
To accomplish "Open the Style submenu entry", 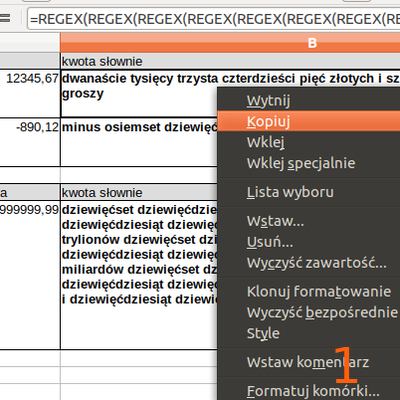I will pyautogui.click(x=309, y=333).
